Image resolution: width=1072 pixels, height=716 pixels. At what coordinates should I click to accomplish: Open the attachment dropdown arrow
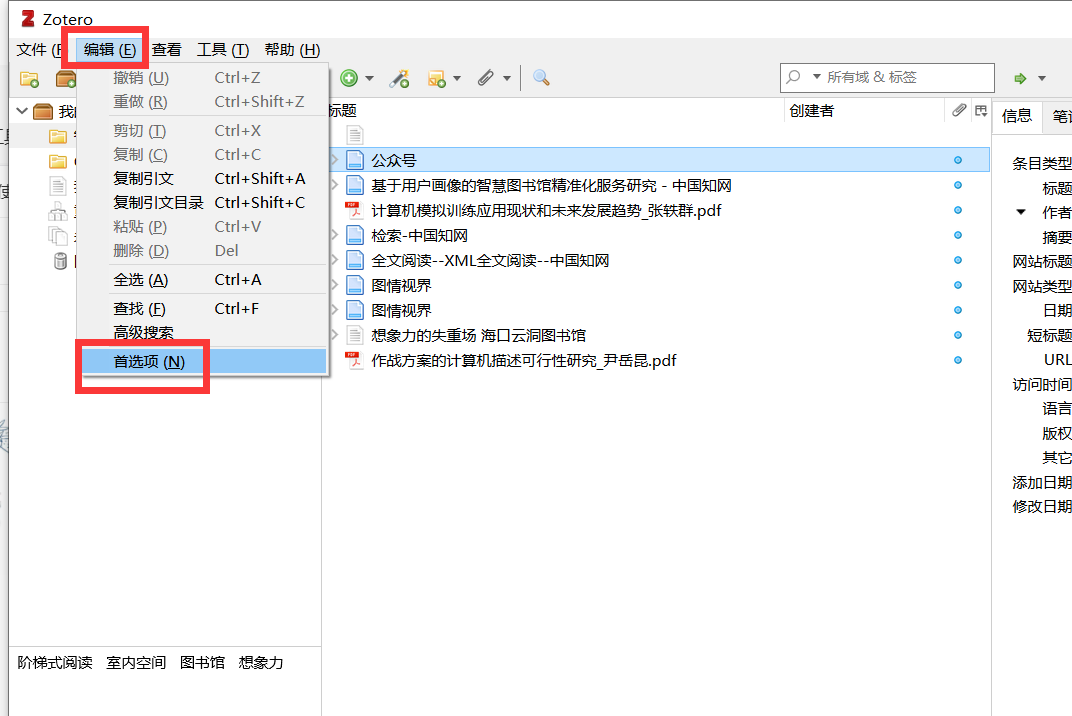tap(507, 78)
